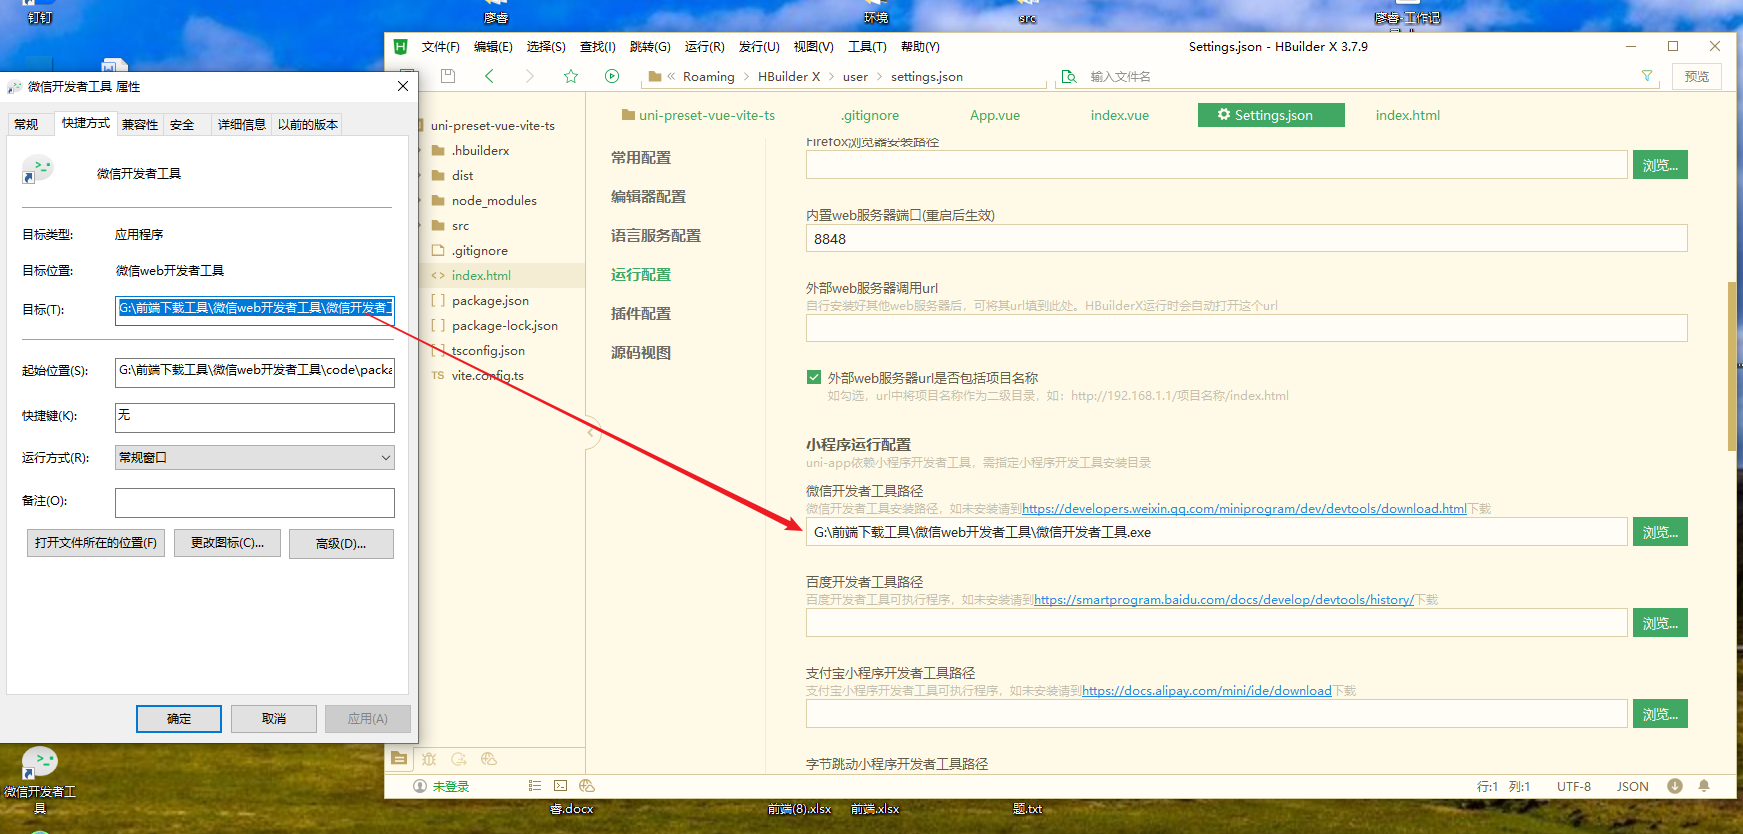Image resolution: width=1743 pixels, height=834 pixels.
Task: Open the notification bell icon
Action: [x=1704, y=786]
